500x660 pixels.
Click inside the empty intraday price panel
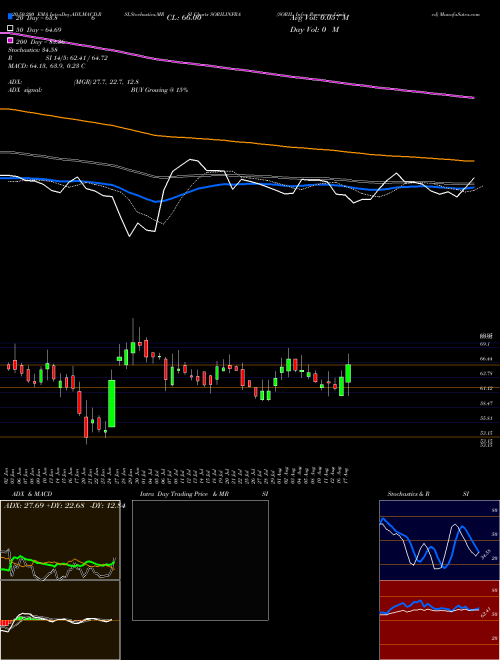click(200, 560)
